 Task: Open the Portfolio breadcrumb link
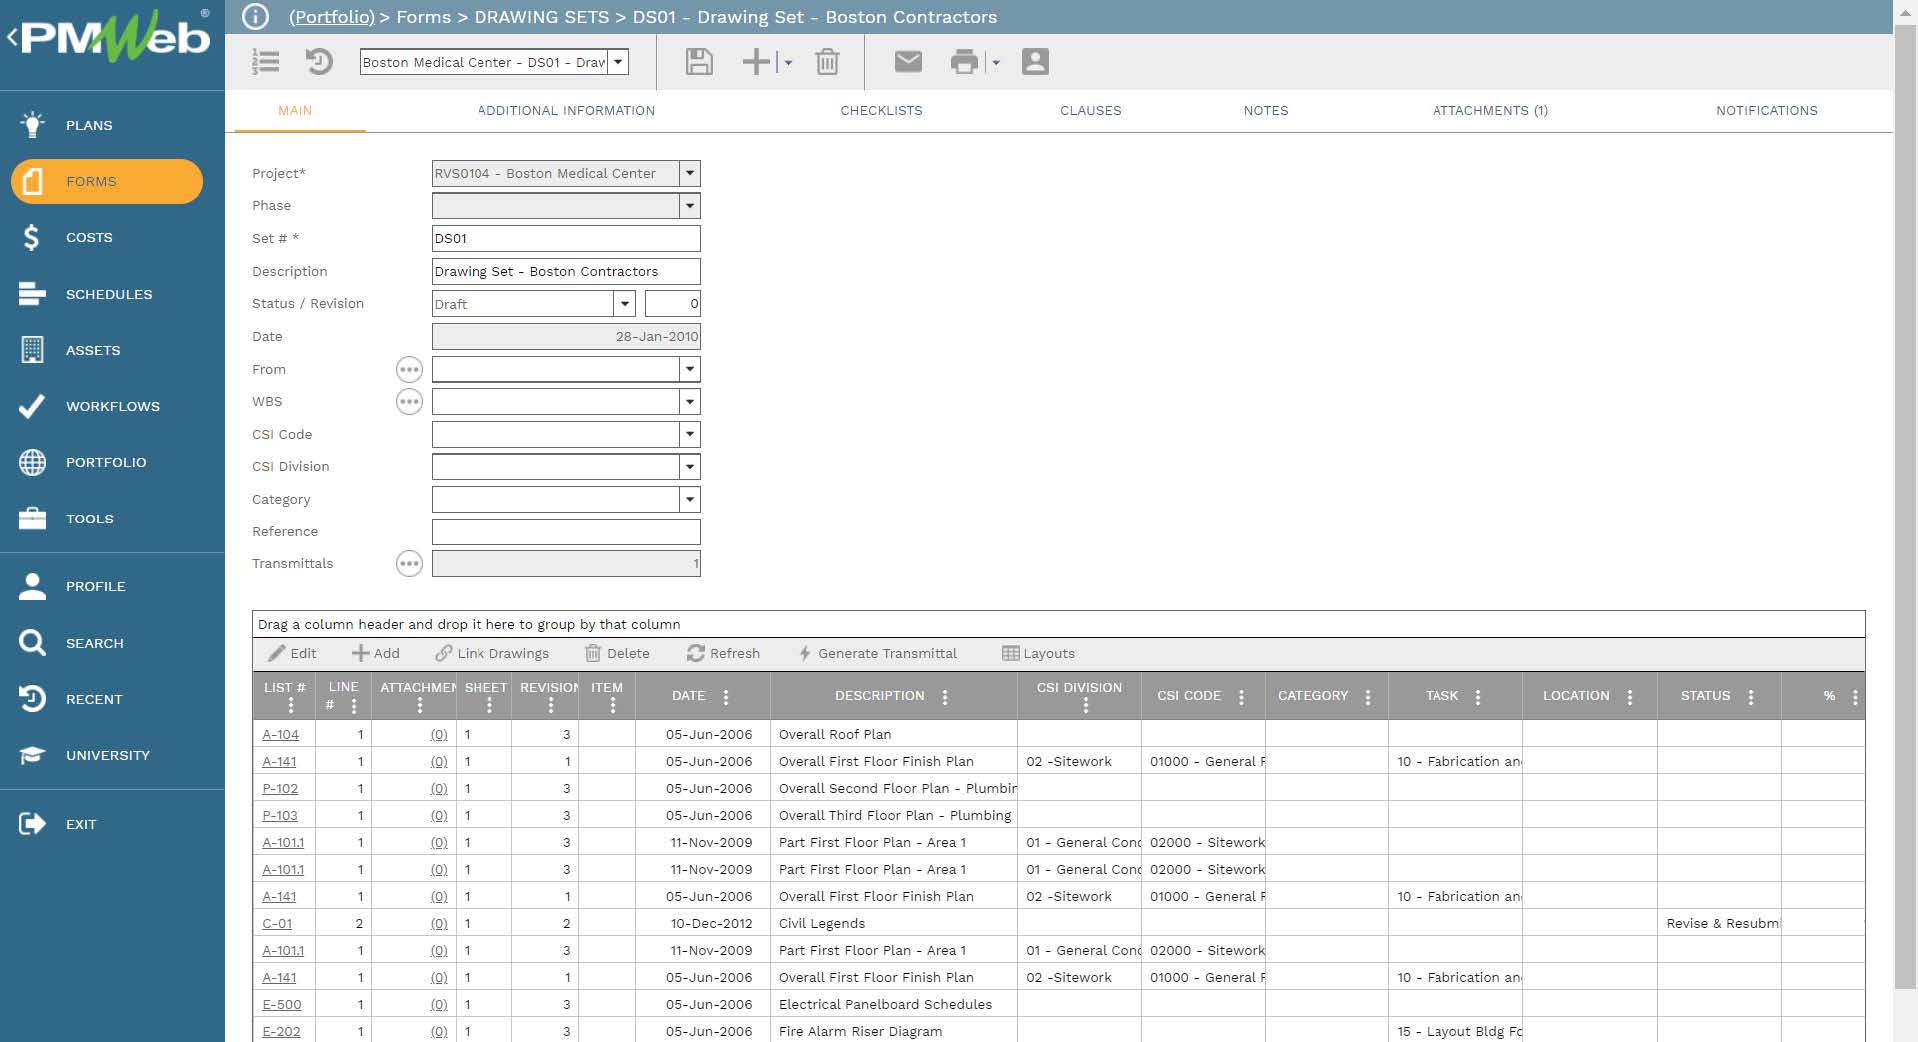tap(331, 17)
